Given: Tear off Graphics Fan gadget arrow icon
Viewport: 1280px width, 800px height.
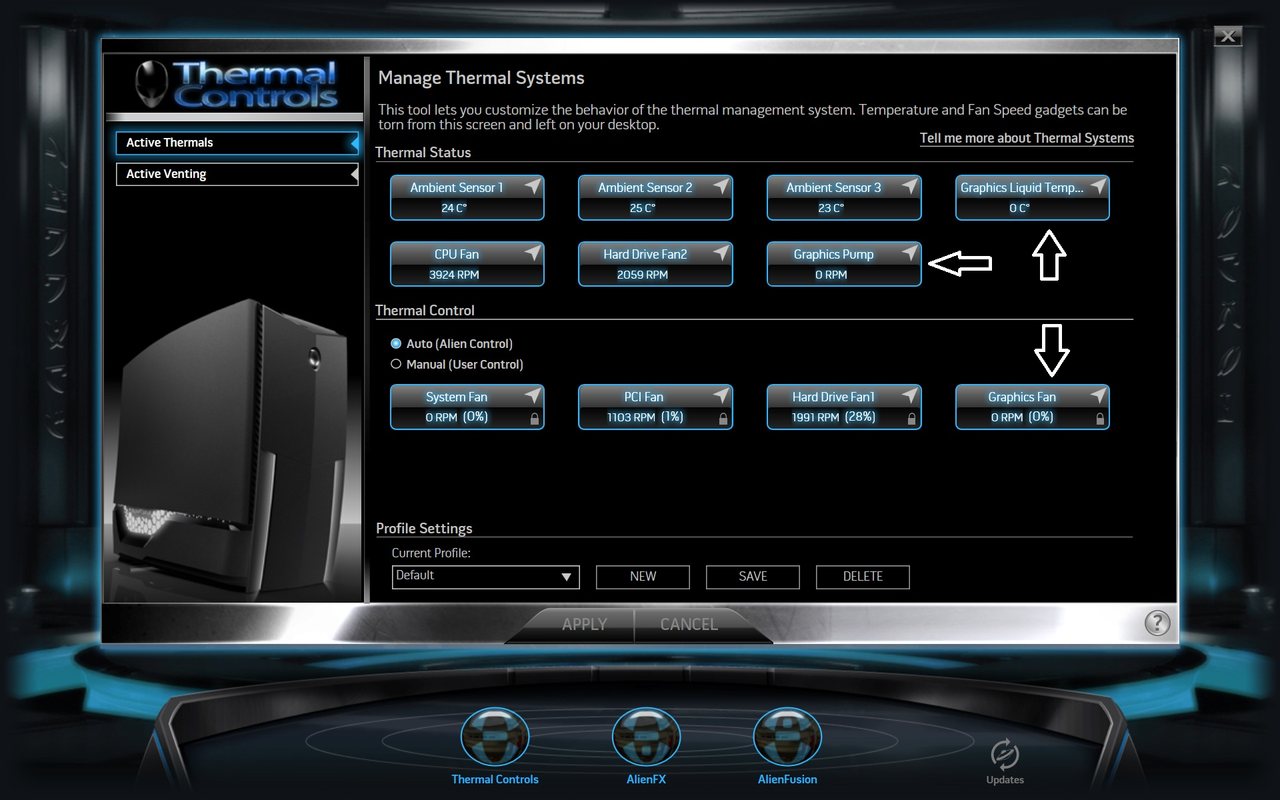Looking at the screenshot, I should coord(1098,396).
